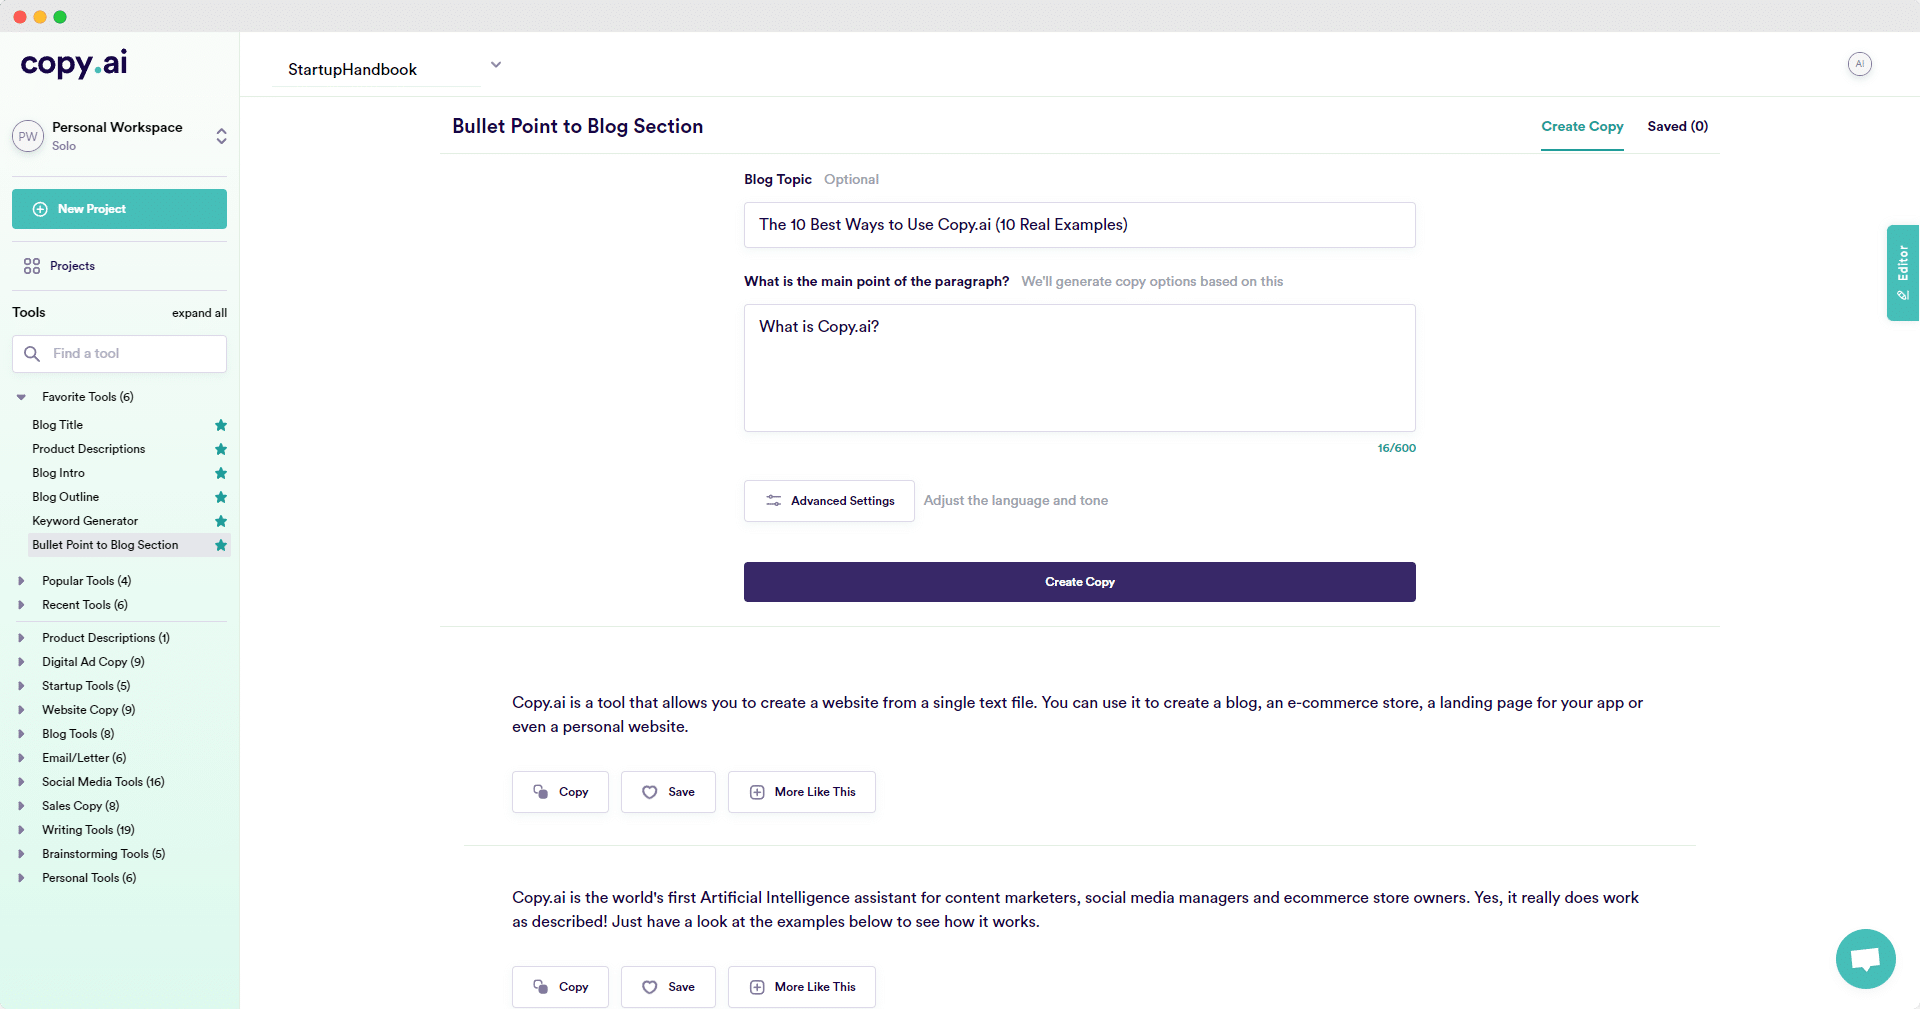Open the StartupHandbook project dropdown
1920x1009 pixels.
pos(495,65)
